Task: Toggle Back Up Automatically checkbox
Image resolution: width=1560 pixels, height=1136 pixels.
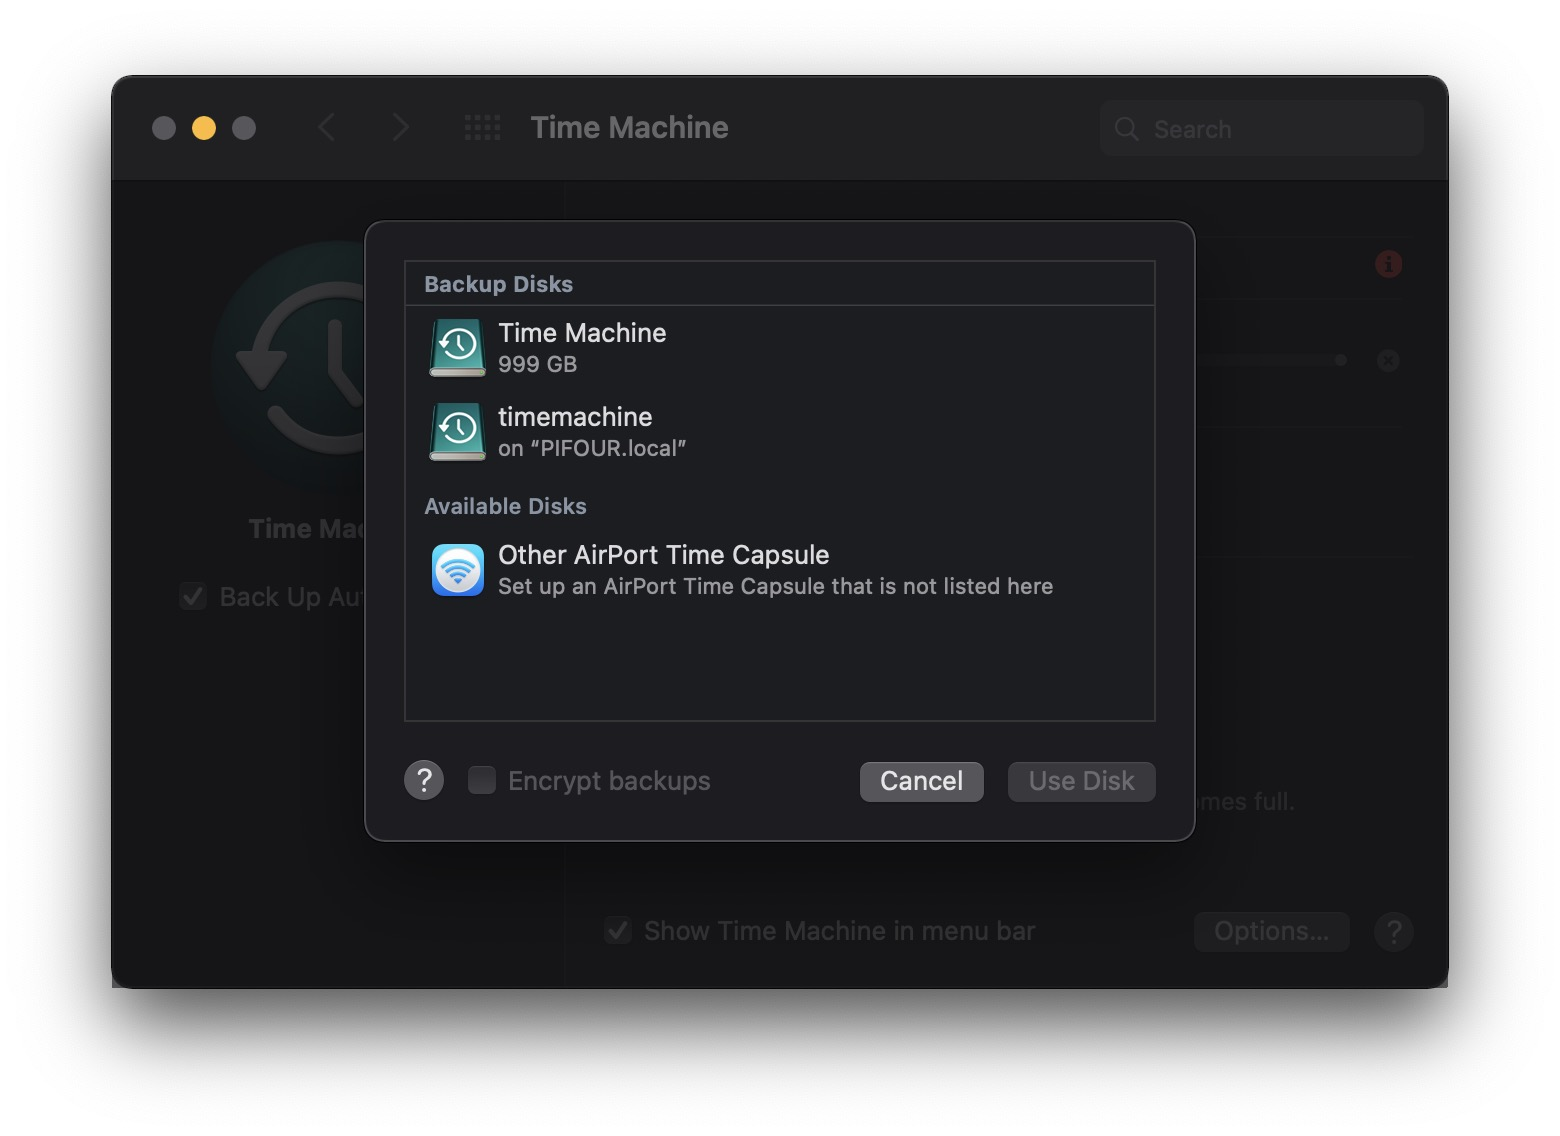Action: click(x=193, y=597)
